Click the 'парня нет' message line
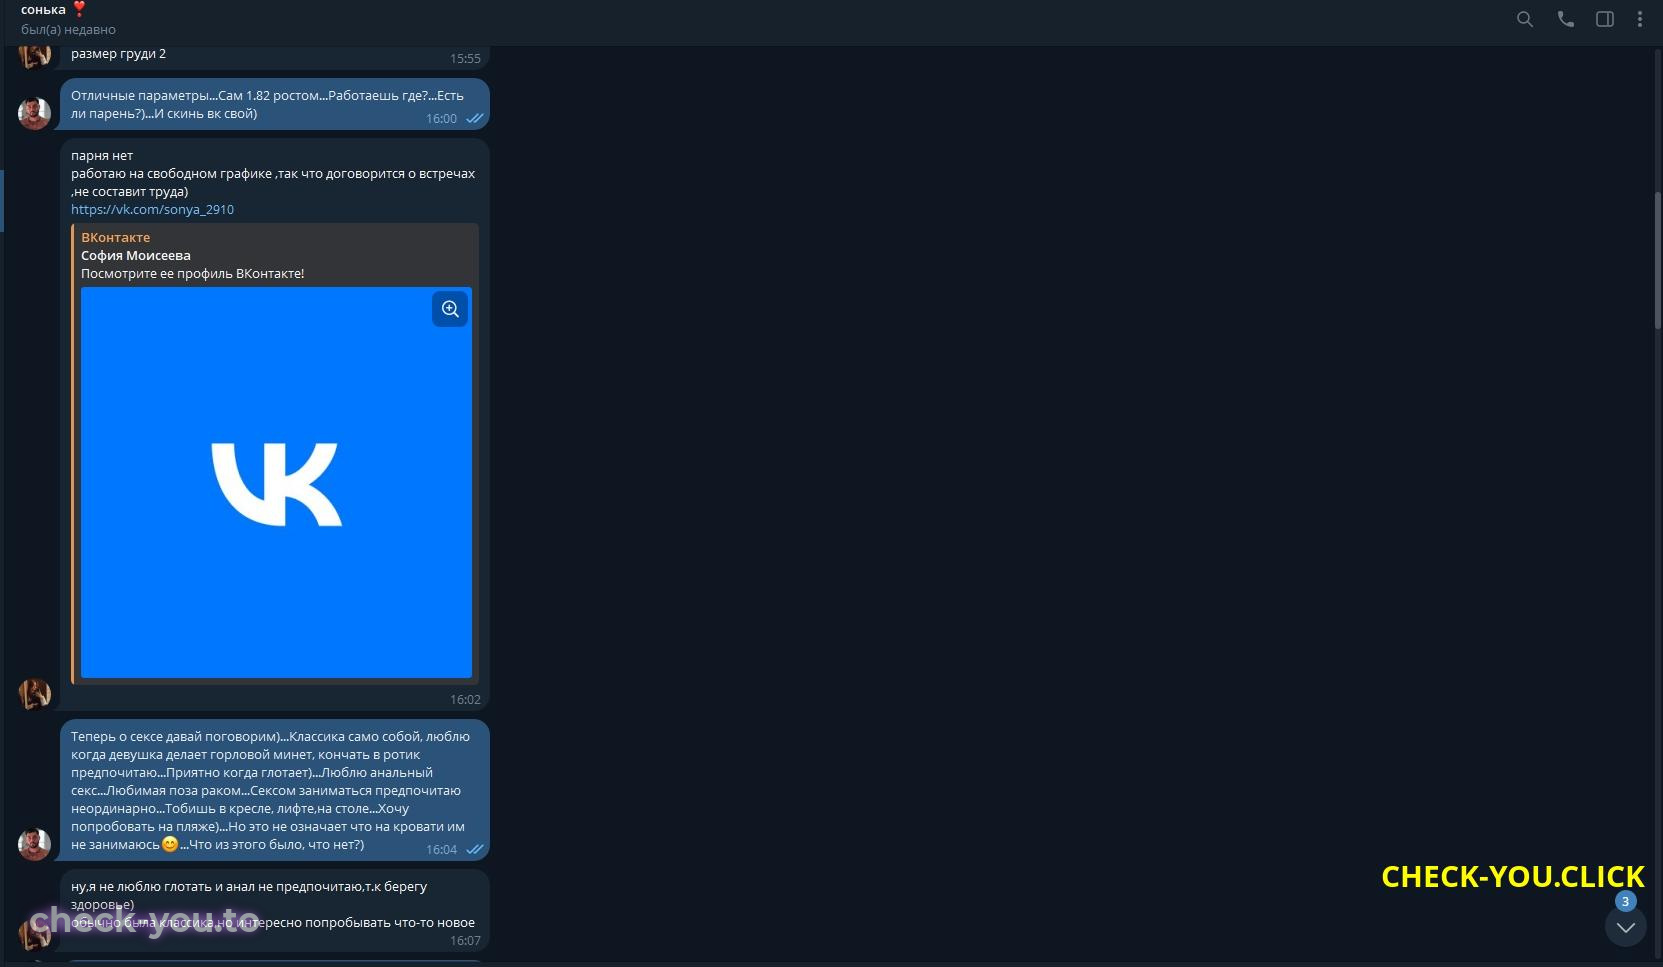The image size is (1663, 967). (x=102, y=156)
